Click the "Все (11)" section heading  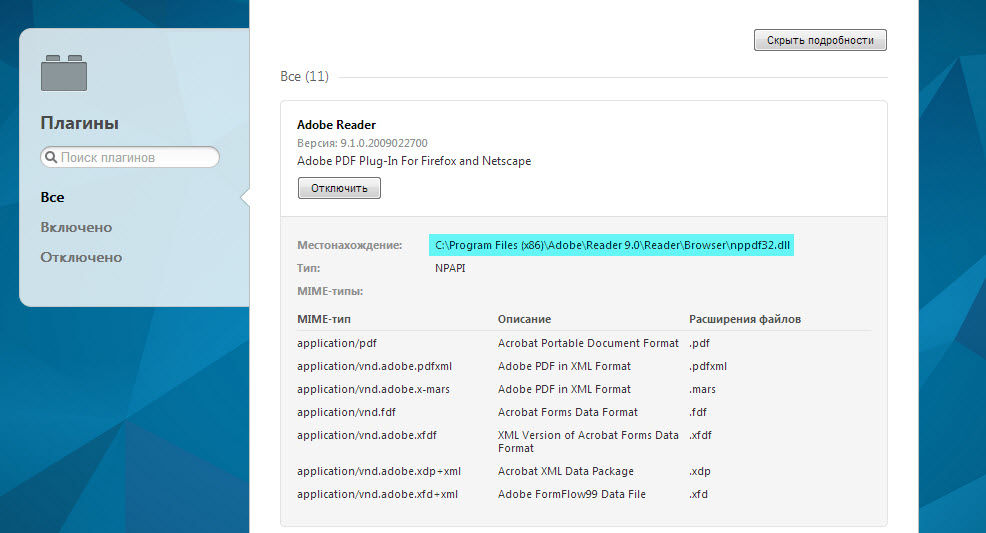coord(304,77)
